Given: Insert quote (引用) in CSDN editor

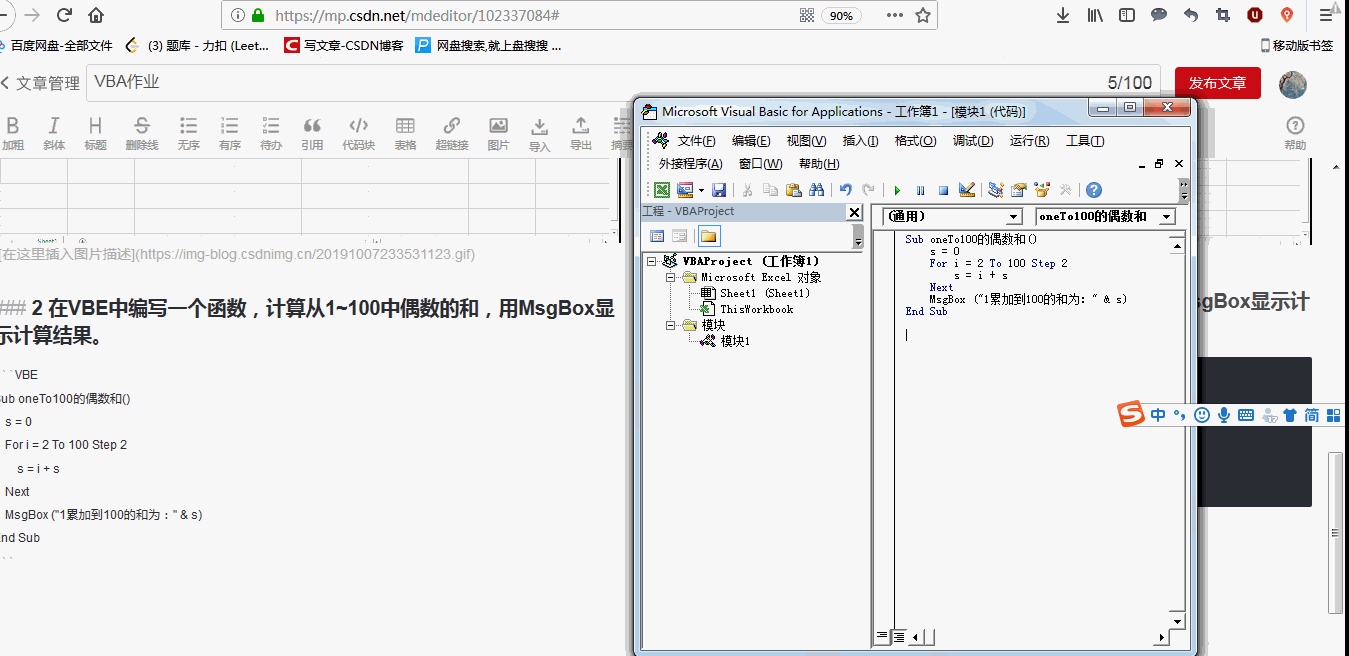Looking at the screenshot, I should coord(312,133).
